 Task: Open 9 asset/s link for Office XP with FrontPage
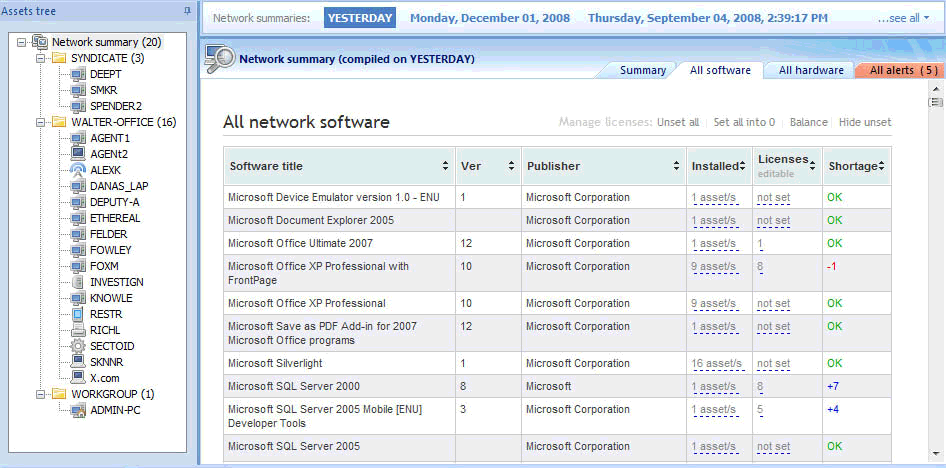(x=714, y=267)
